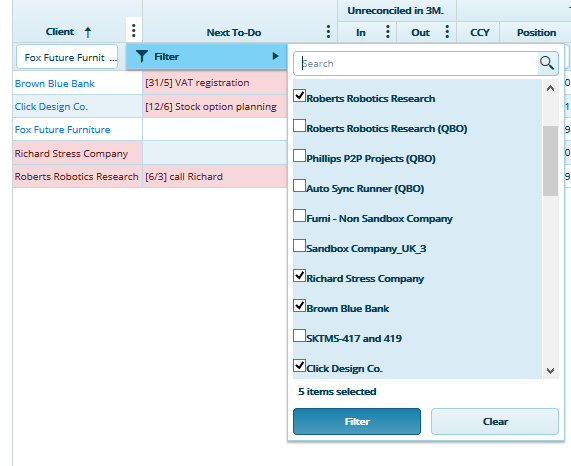
Task: Open the Click Design Co. client link
Action: (x=51, y=107)
